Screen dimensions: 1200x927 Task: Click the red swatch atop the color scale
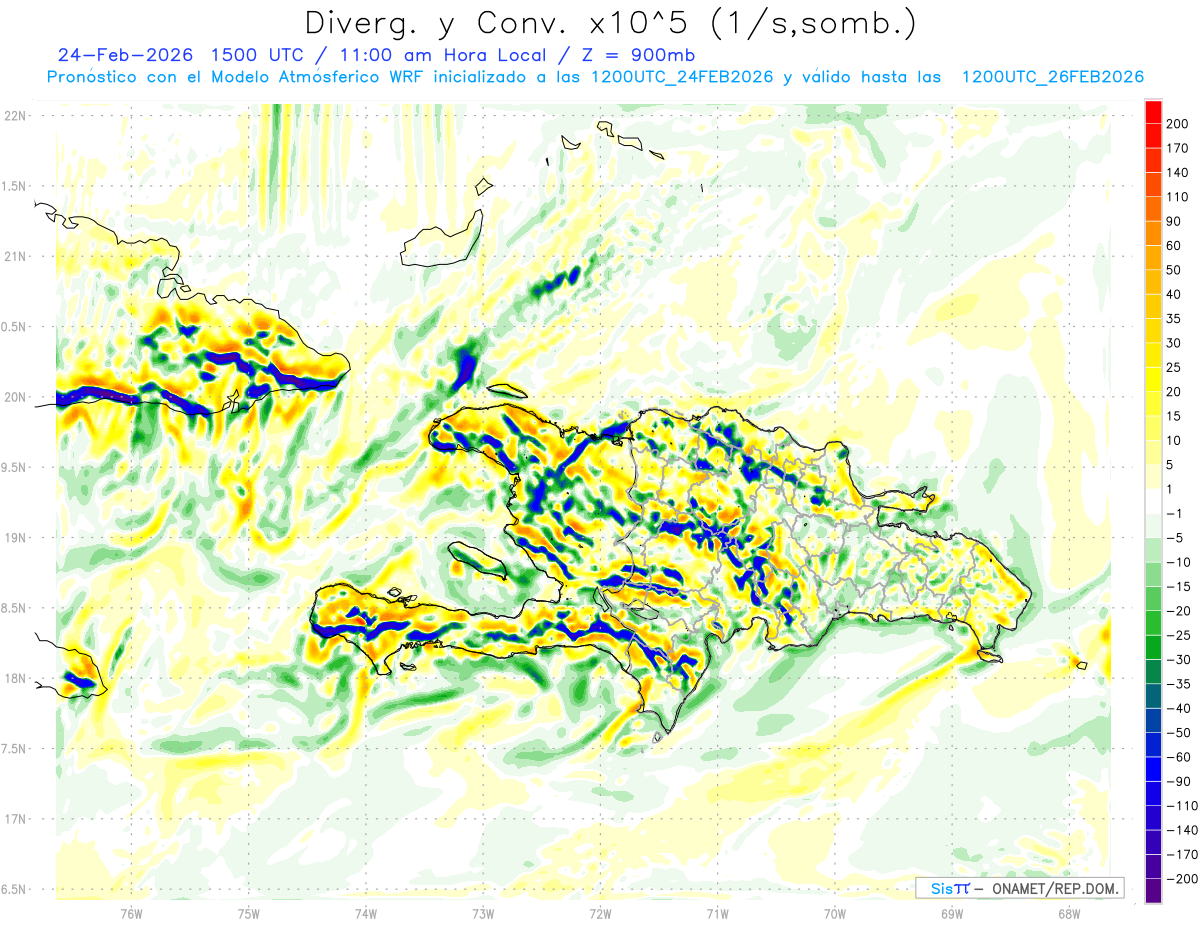(1153, 111)
